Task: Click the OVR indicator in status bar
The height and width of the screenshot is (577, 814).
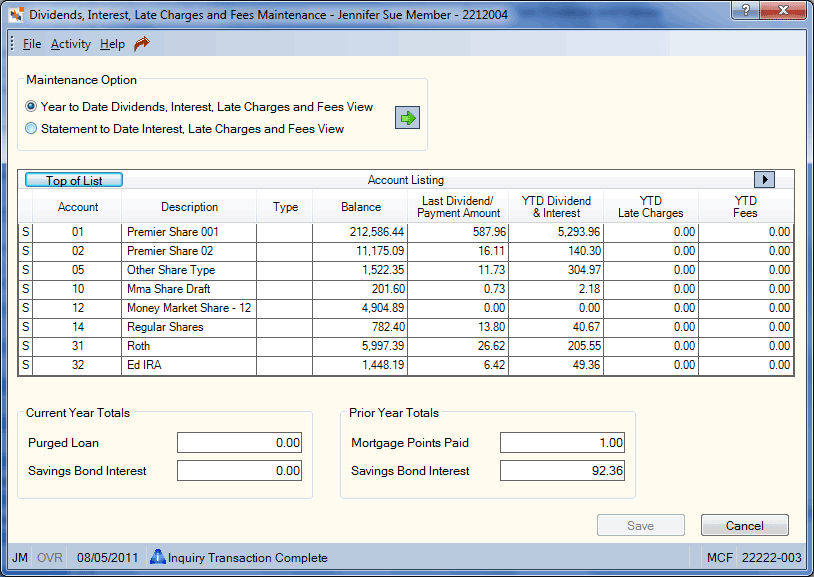Action: (50, 558)
